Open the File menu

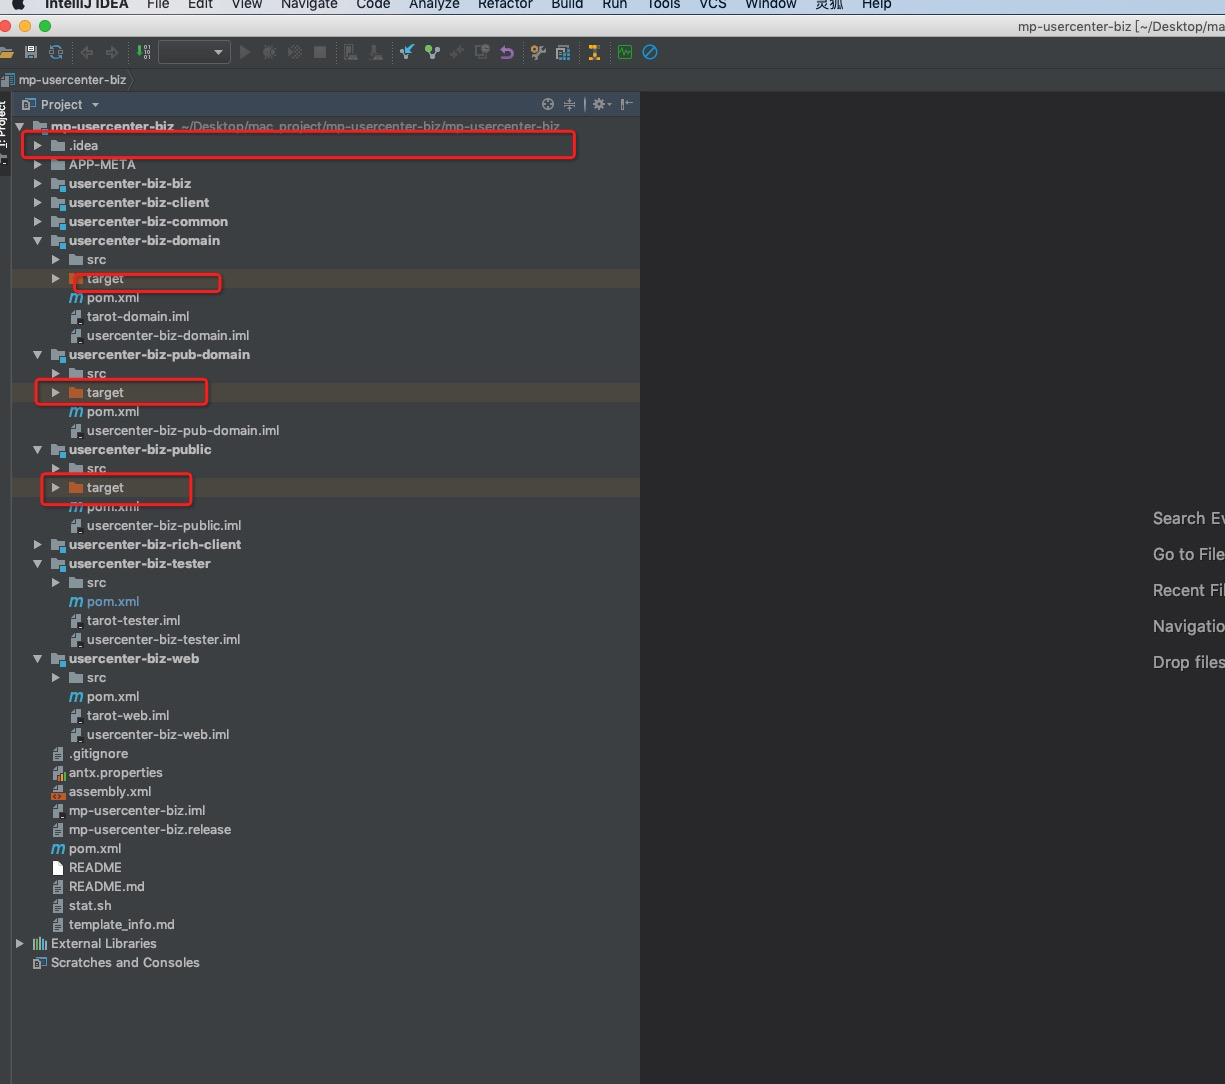[x=157, y=4]
